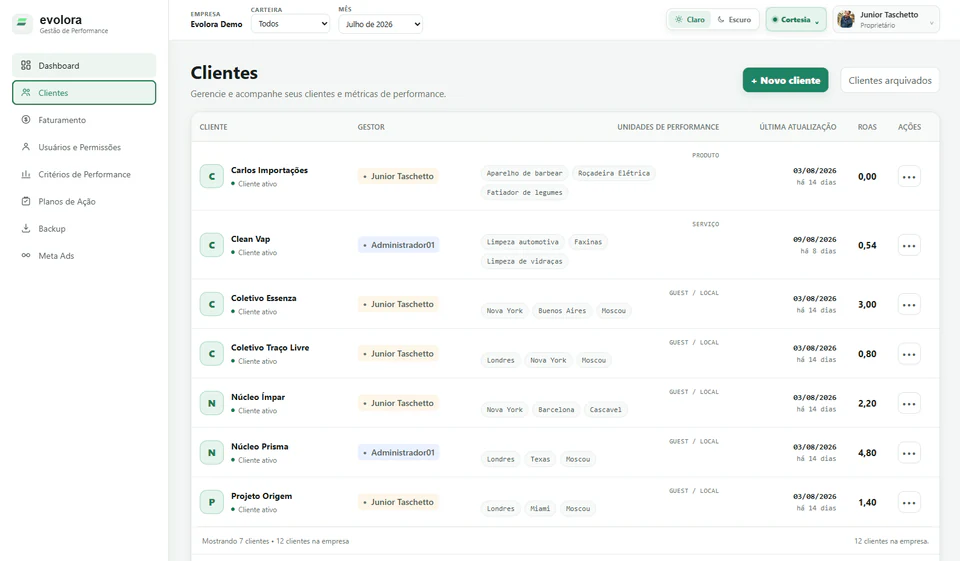Click the Cascavel tag
This screenshot has width=960, height=561.
[x=606, y=410]
